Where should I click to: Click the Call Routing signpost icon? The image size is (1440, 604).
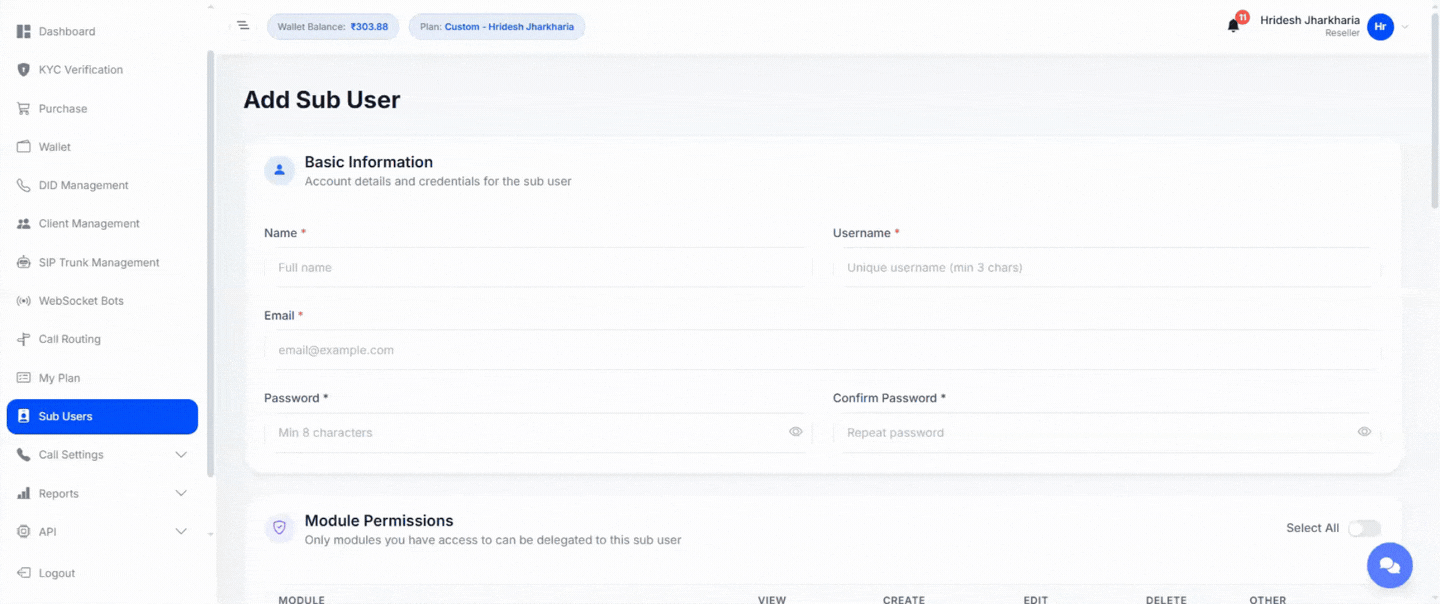24,340
